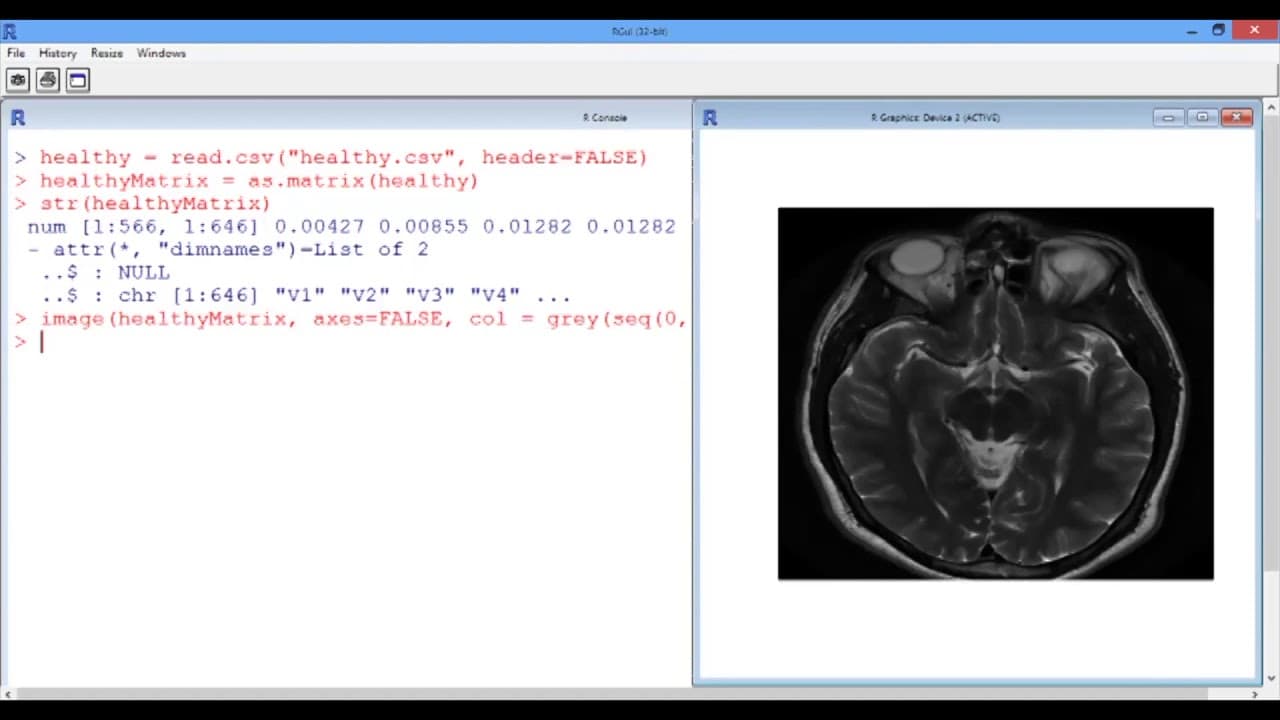Click the 'chr [1:646] "V1" "V2"' output line
This screenshot has width=1280, height=720.
[305, 296]
